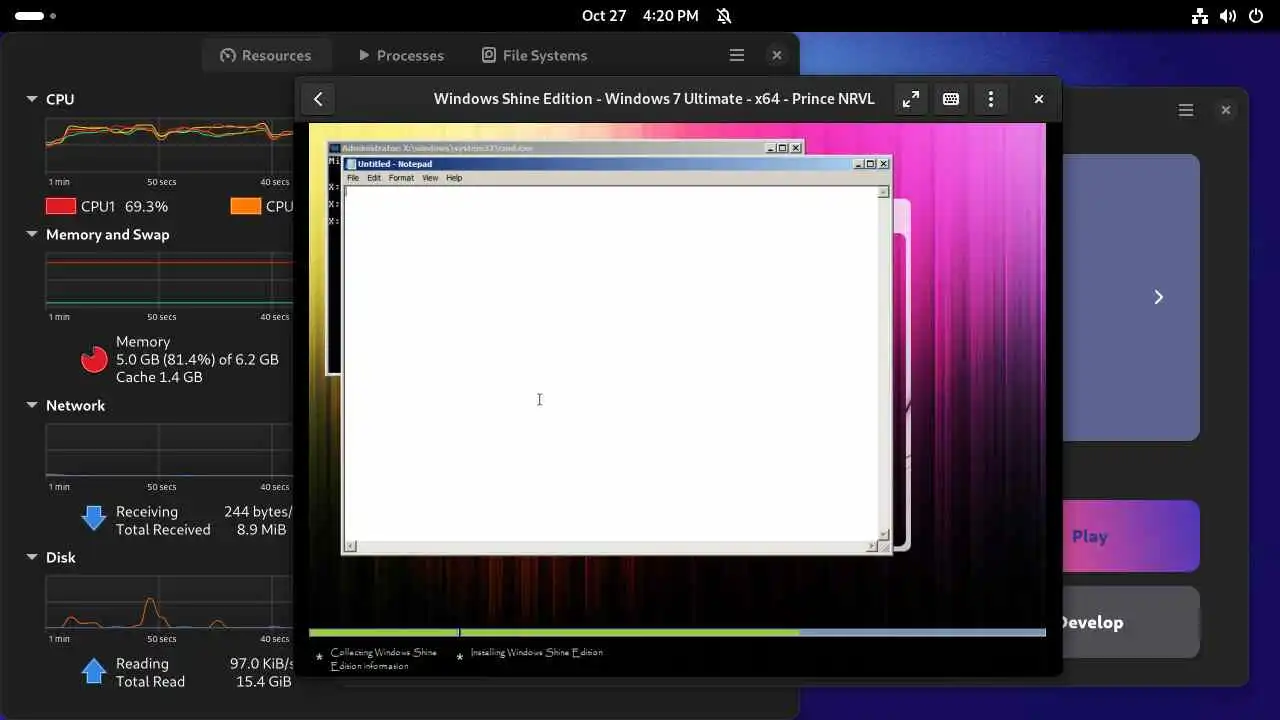Screen dimensions: 1280x720
Task: Collapse the Memory and Swap section
Action: pos(31,234)
